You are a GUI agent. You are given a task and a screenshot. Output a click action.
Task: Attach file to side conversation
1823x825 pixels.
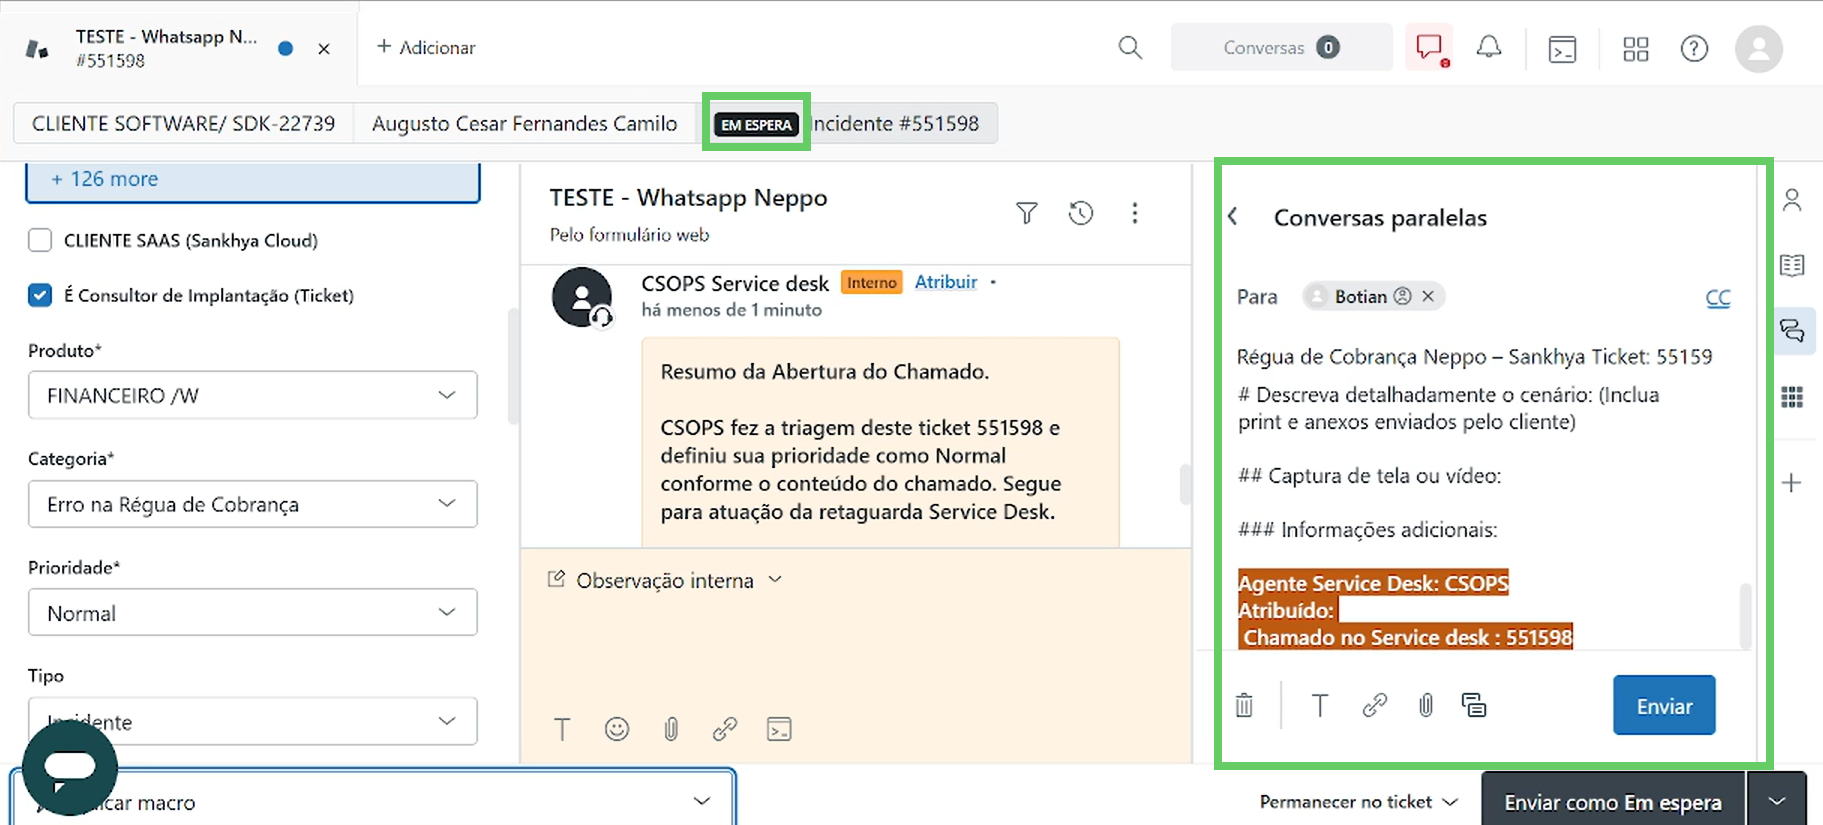click(x=1426, y=705)
